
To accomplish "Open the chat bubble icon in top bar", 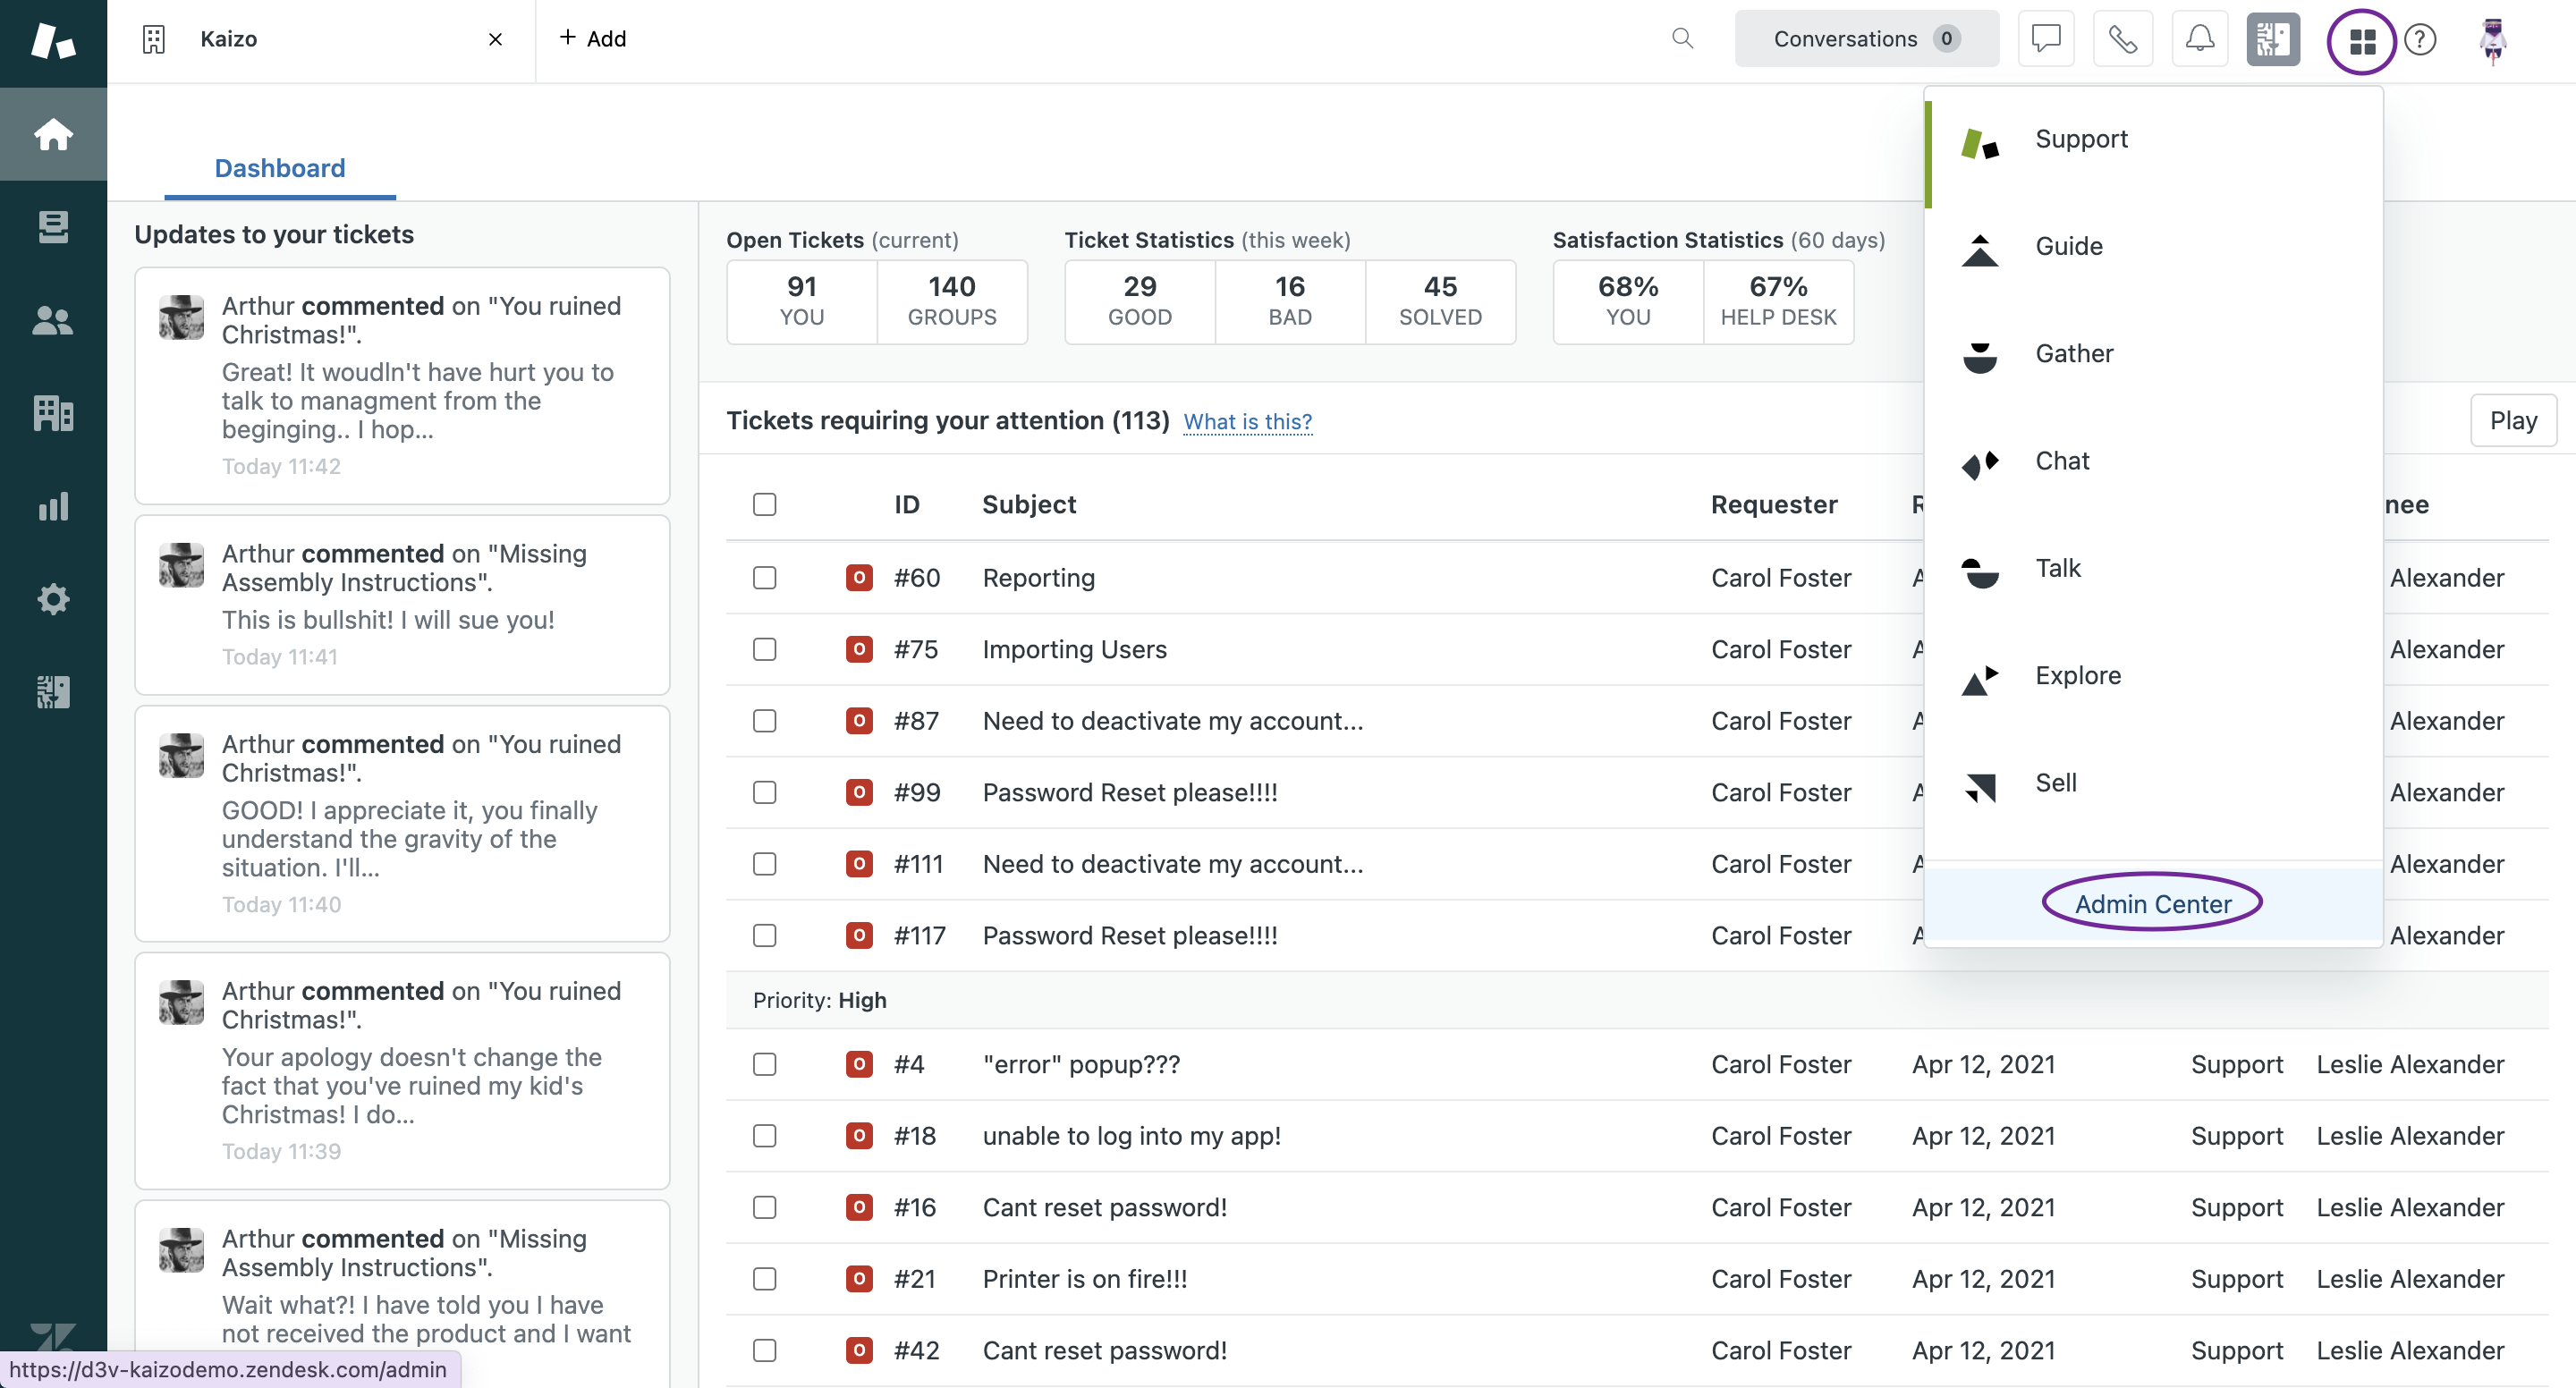I will 2046,39.
